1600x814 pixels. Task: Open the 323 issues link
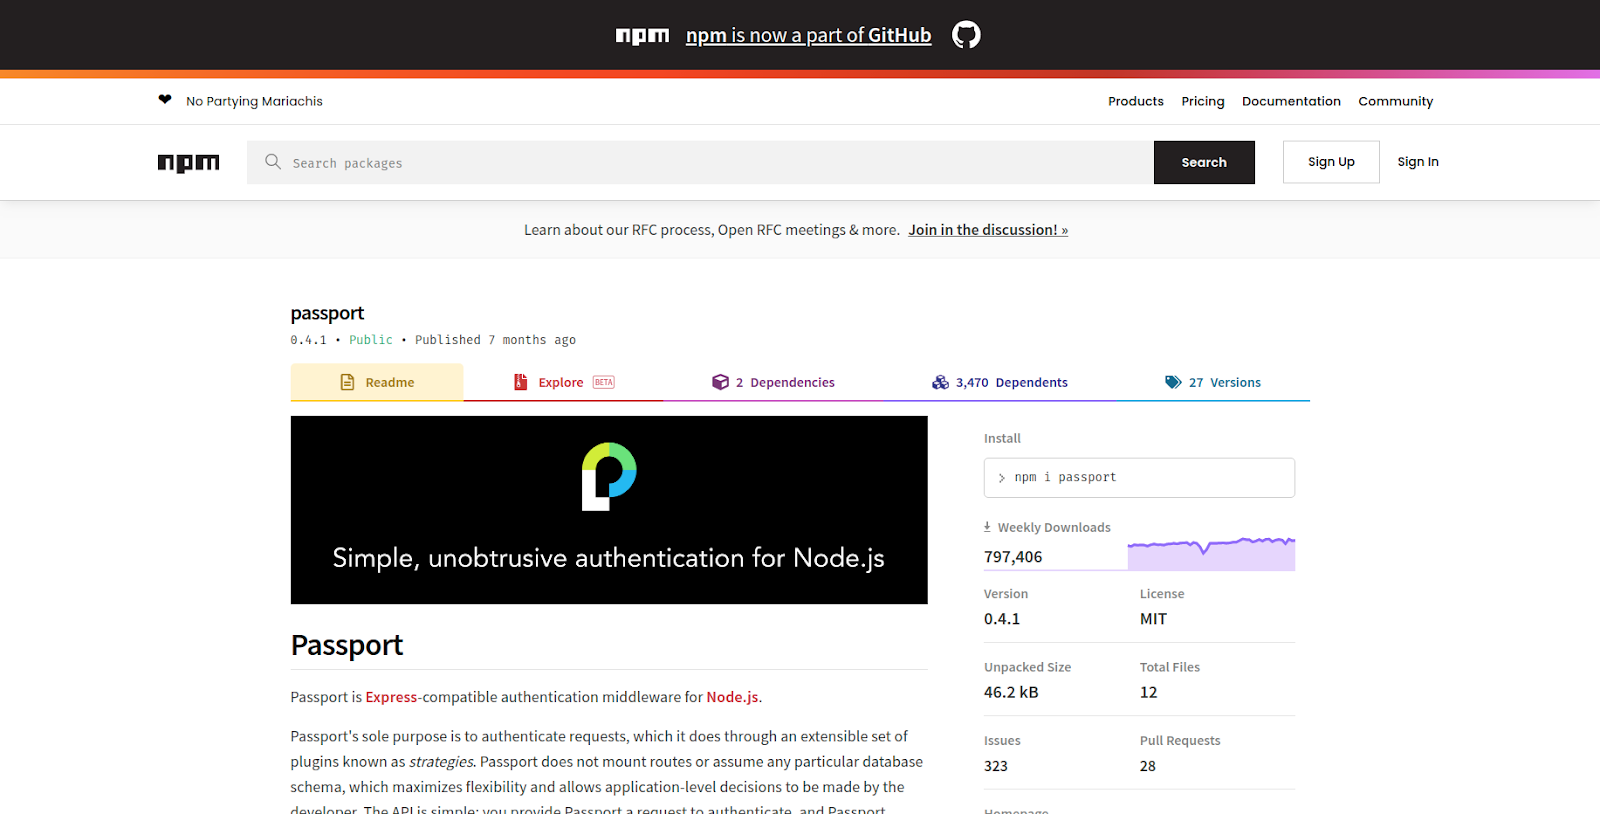click(996, 766)
